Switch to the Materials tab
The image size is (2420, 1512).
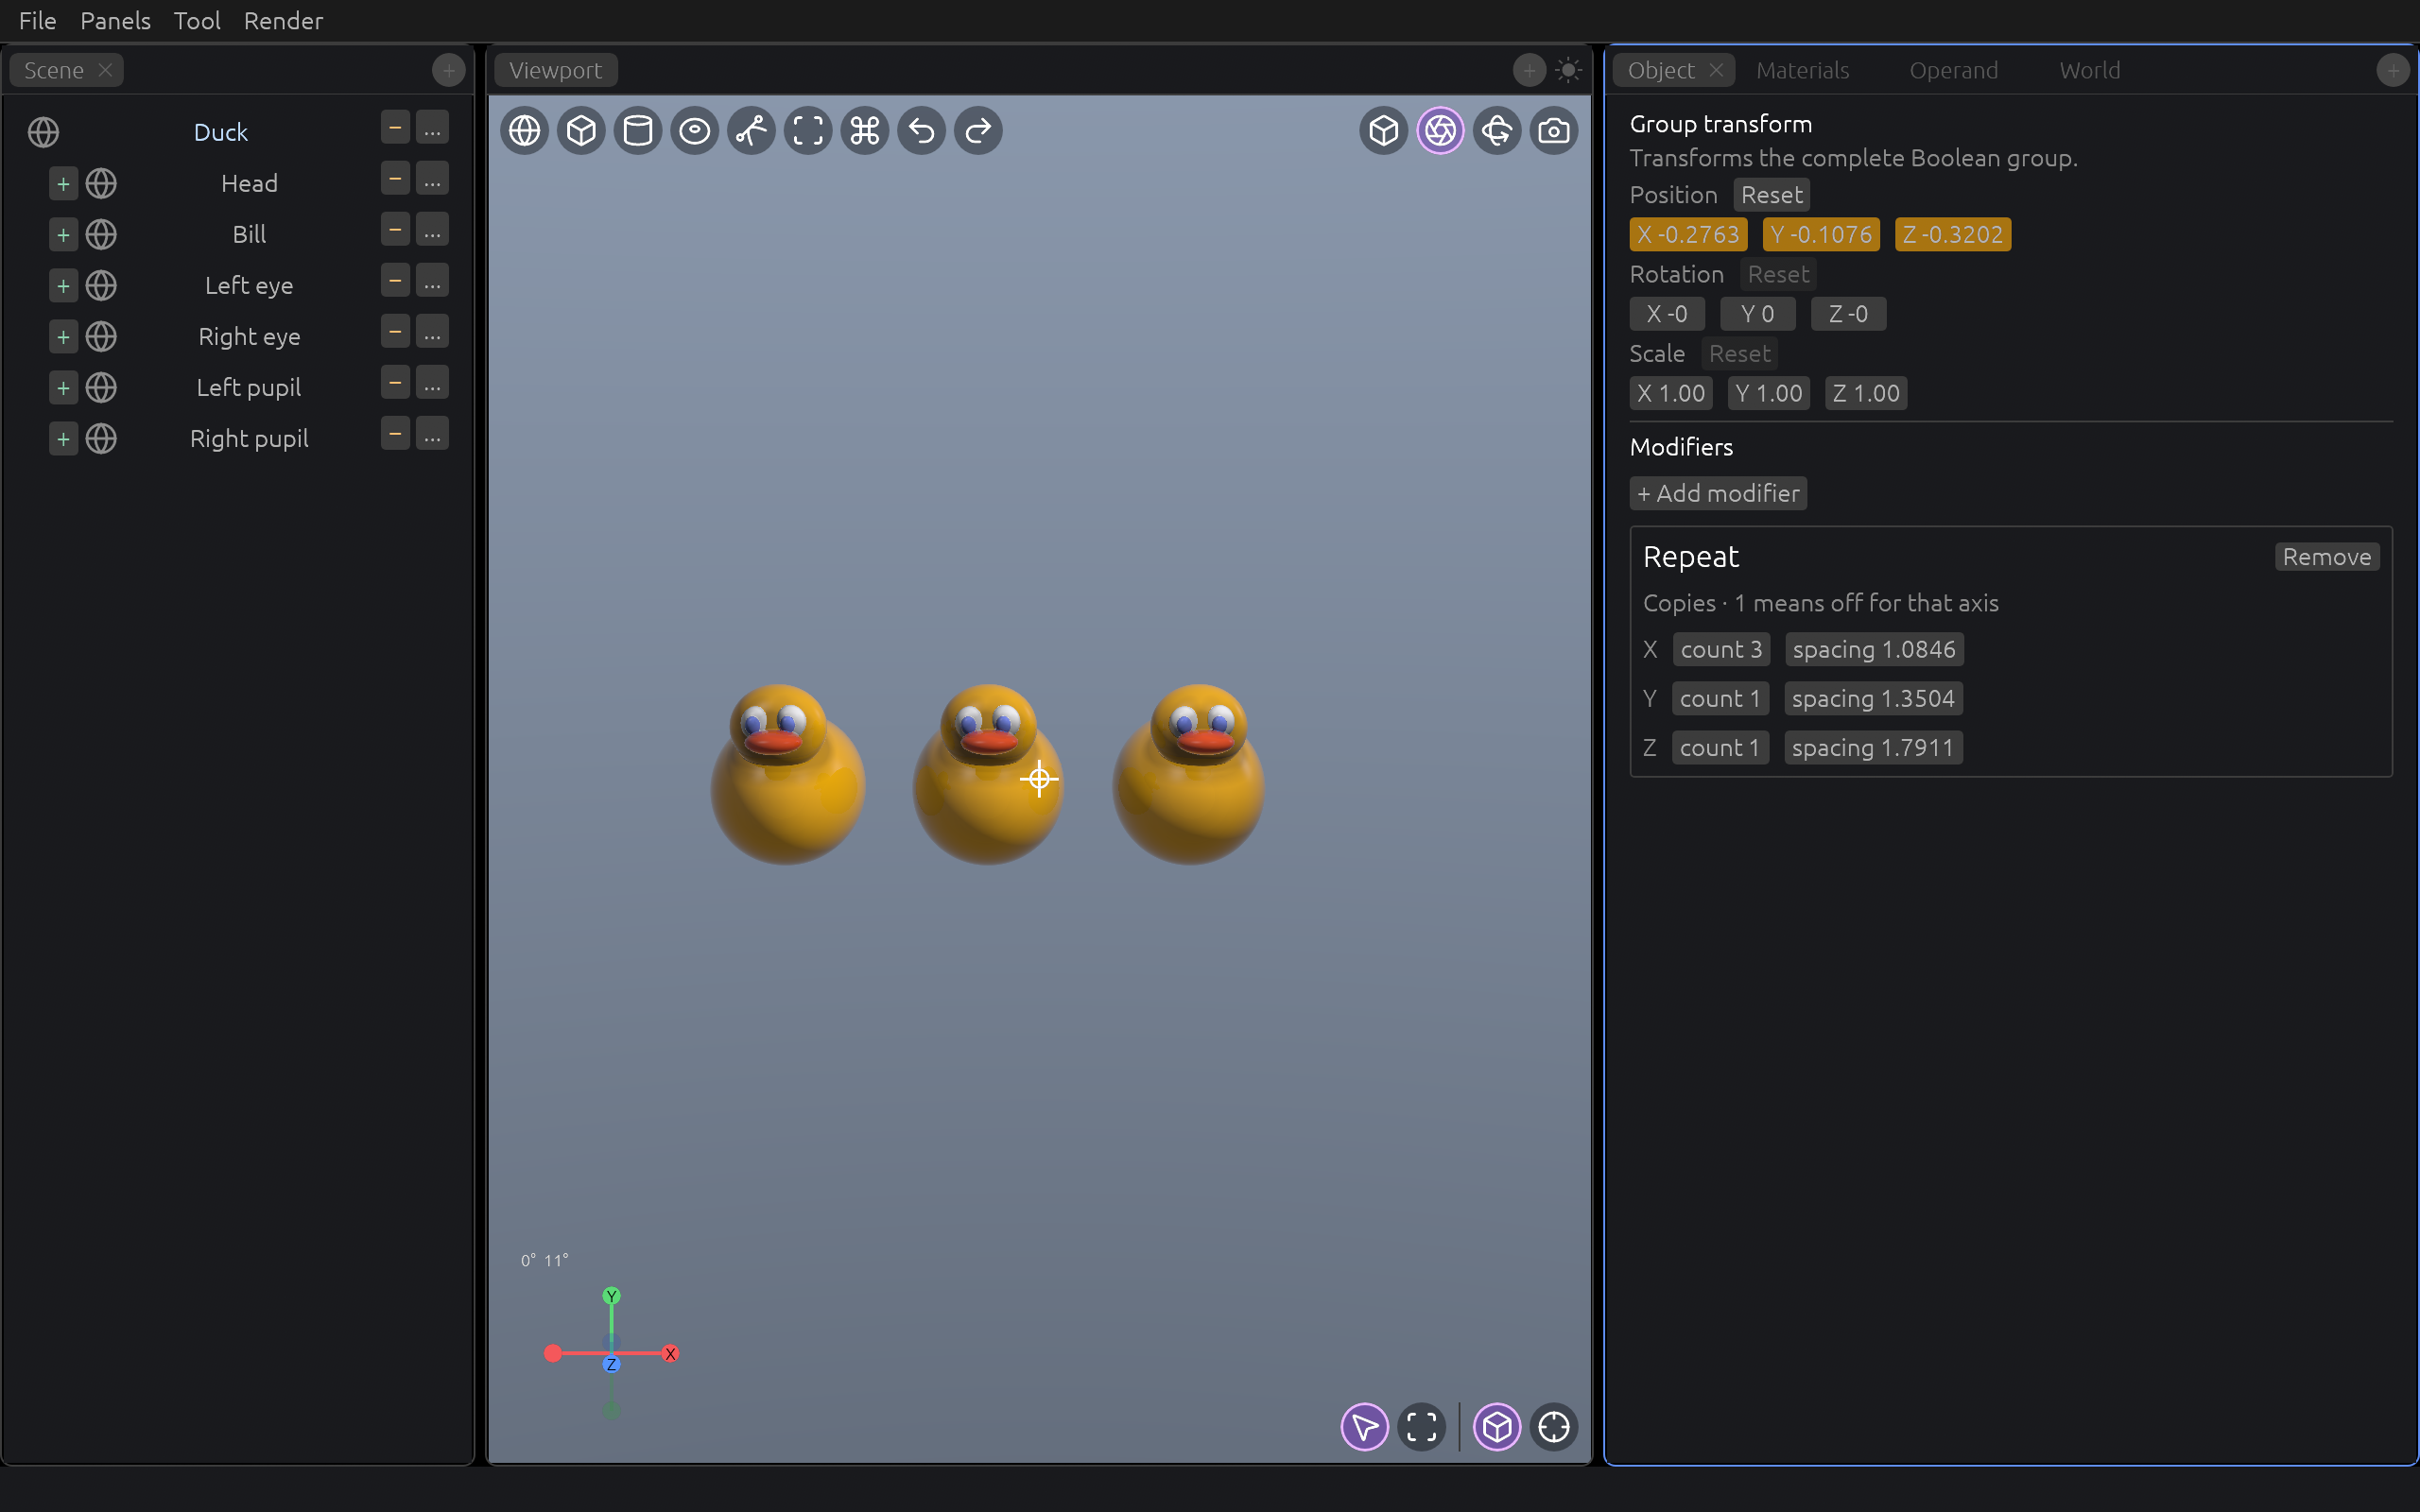1802,70
